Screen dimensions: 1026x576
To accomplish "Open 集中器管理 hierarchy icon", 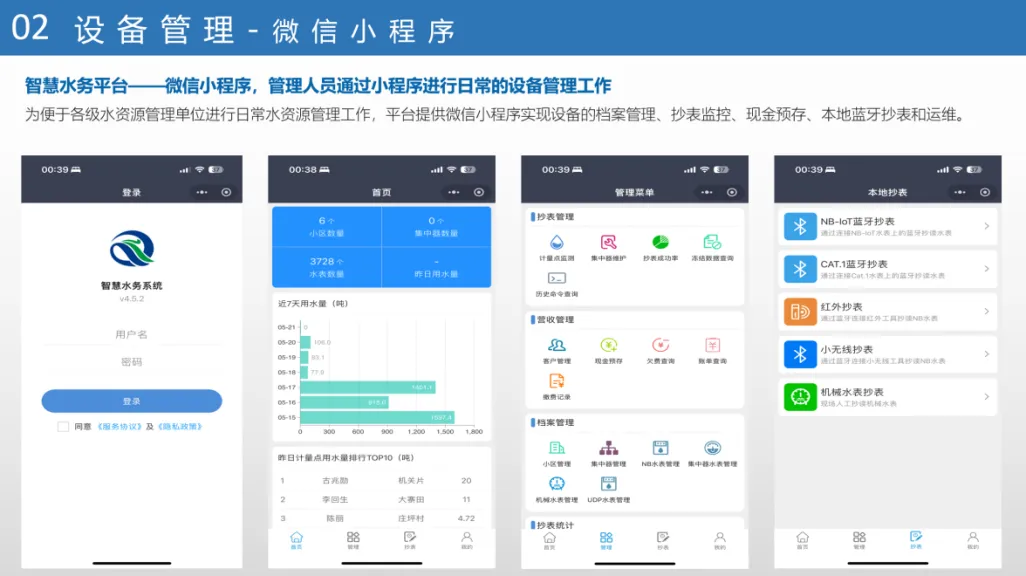I will tap(609, 448).
